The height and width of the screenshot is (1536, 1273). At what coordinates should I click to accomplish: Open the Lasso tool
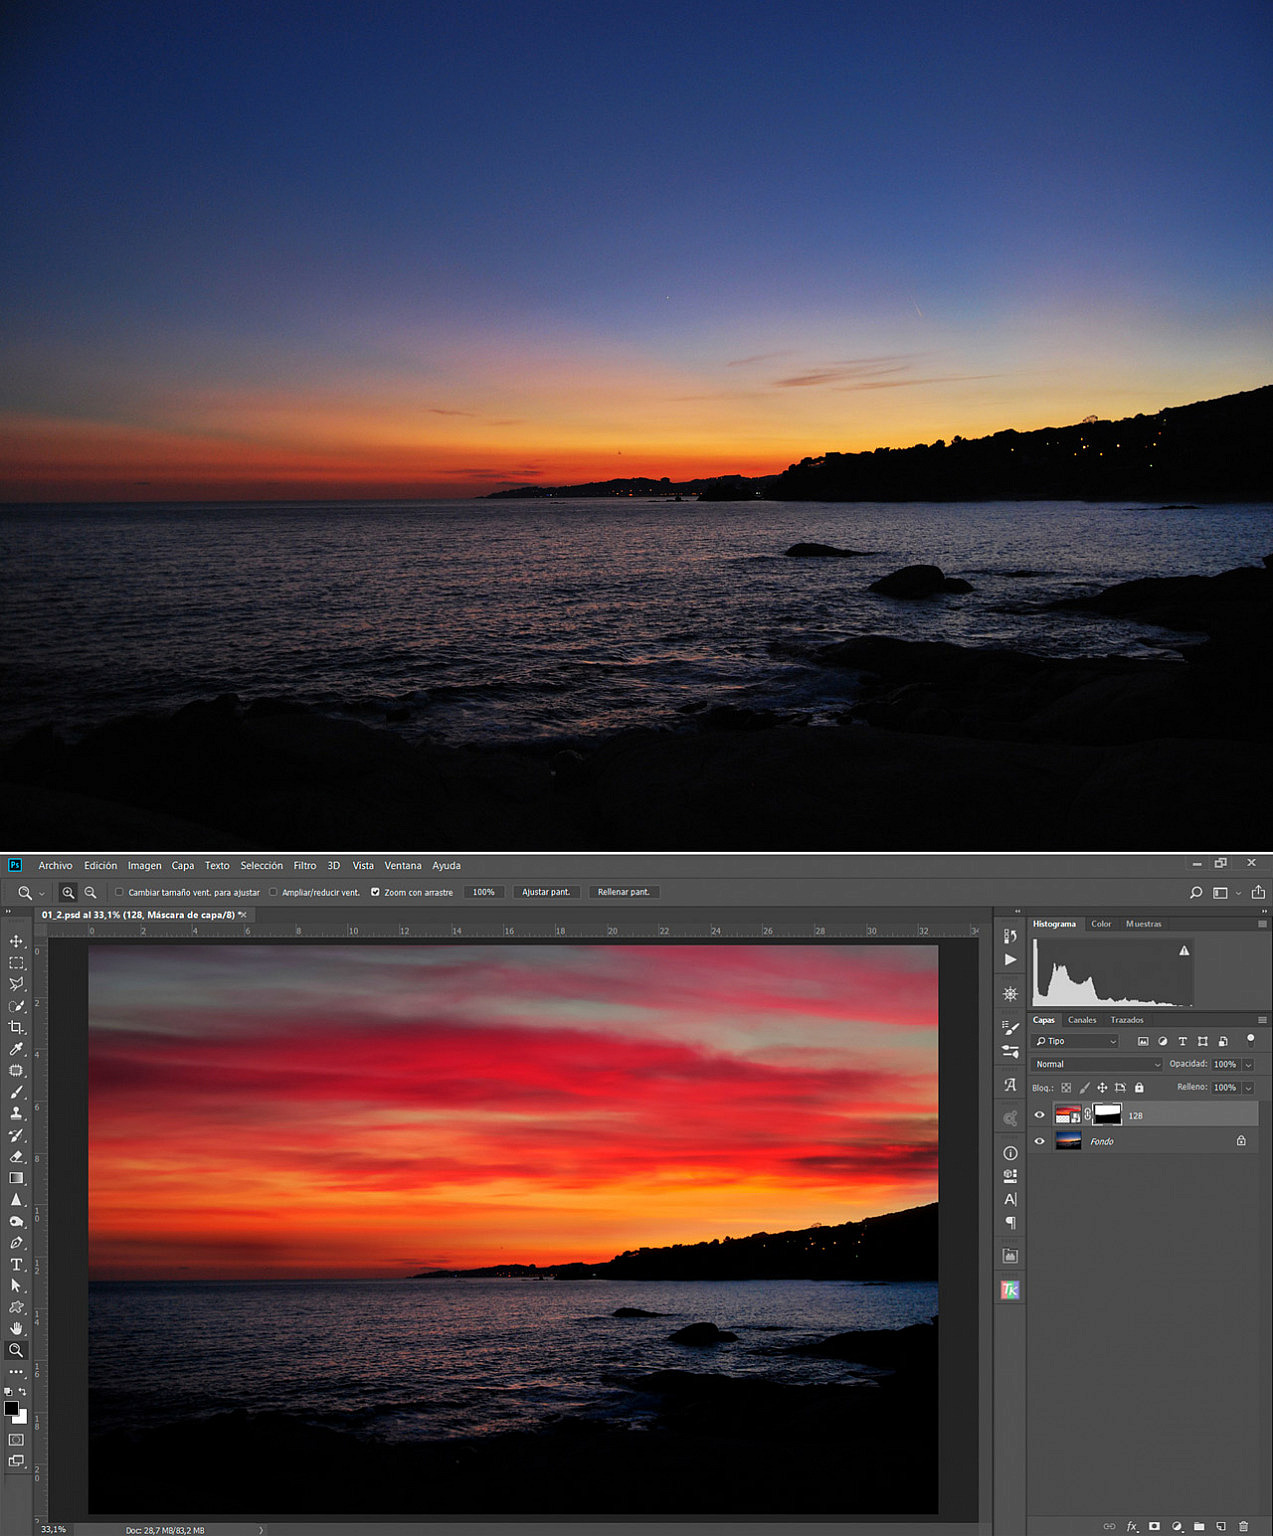point(16,982)
